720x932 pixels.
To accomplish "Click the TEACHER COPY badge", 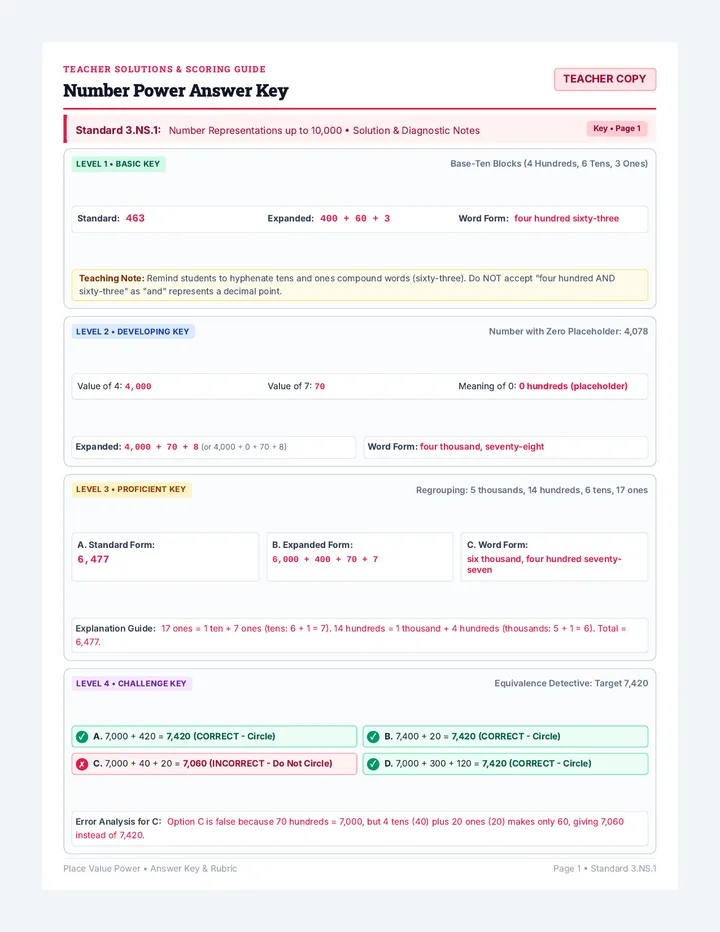I will (x=605, y=79).
